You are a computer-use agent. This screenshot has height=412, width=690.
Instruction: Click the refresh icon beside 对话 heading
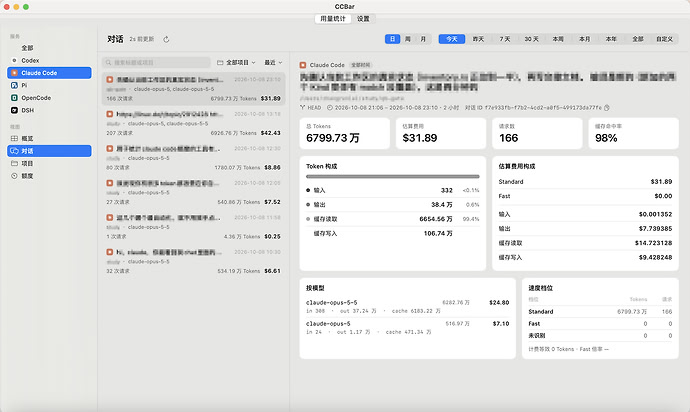(166, 39)
